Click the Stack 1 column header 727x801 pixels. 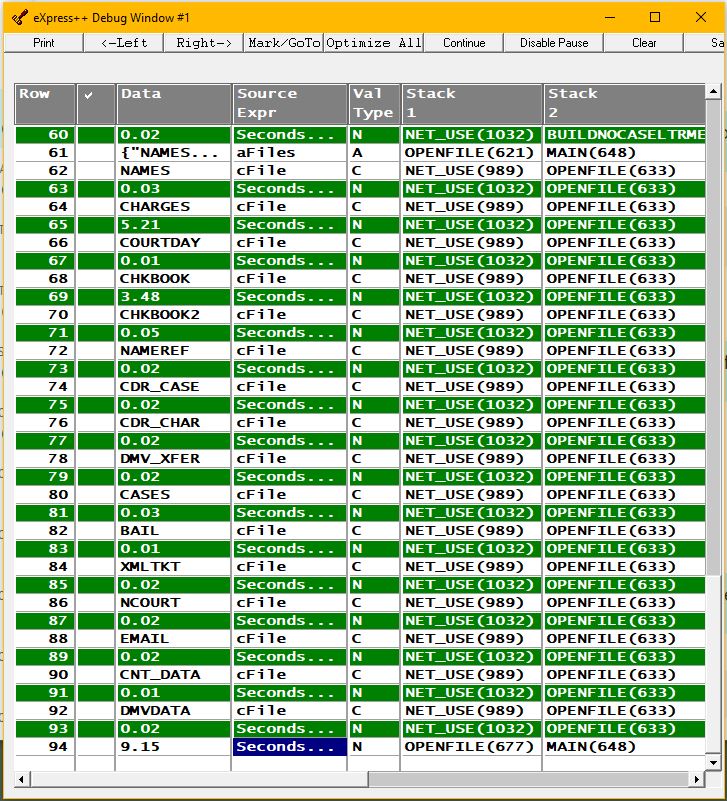472,104
